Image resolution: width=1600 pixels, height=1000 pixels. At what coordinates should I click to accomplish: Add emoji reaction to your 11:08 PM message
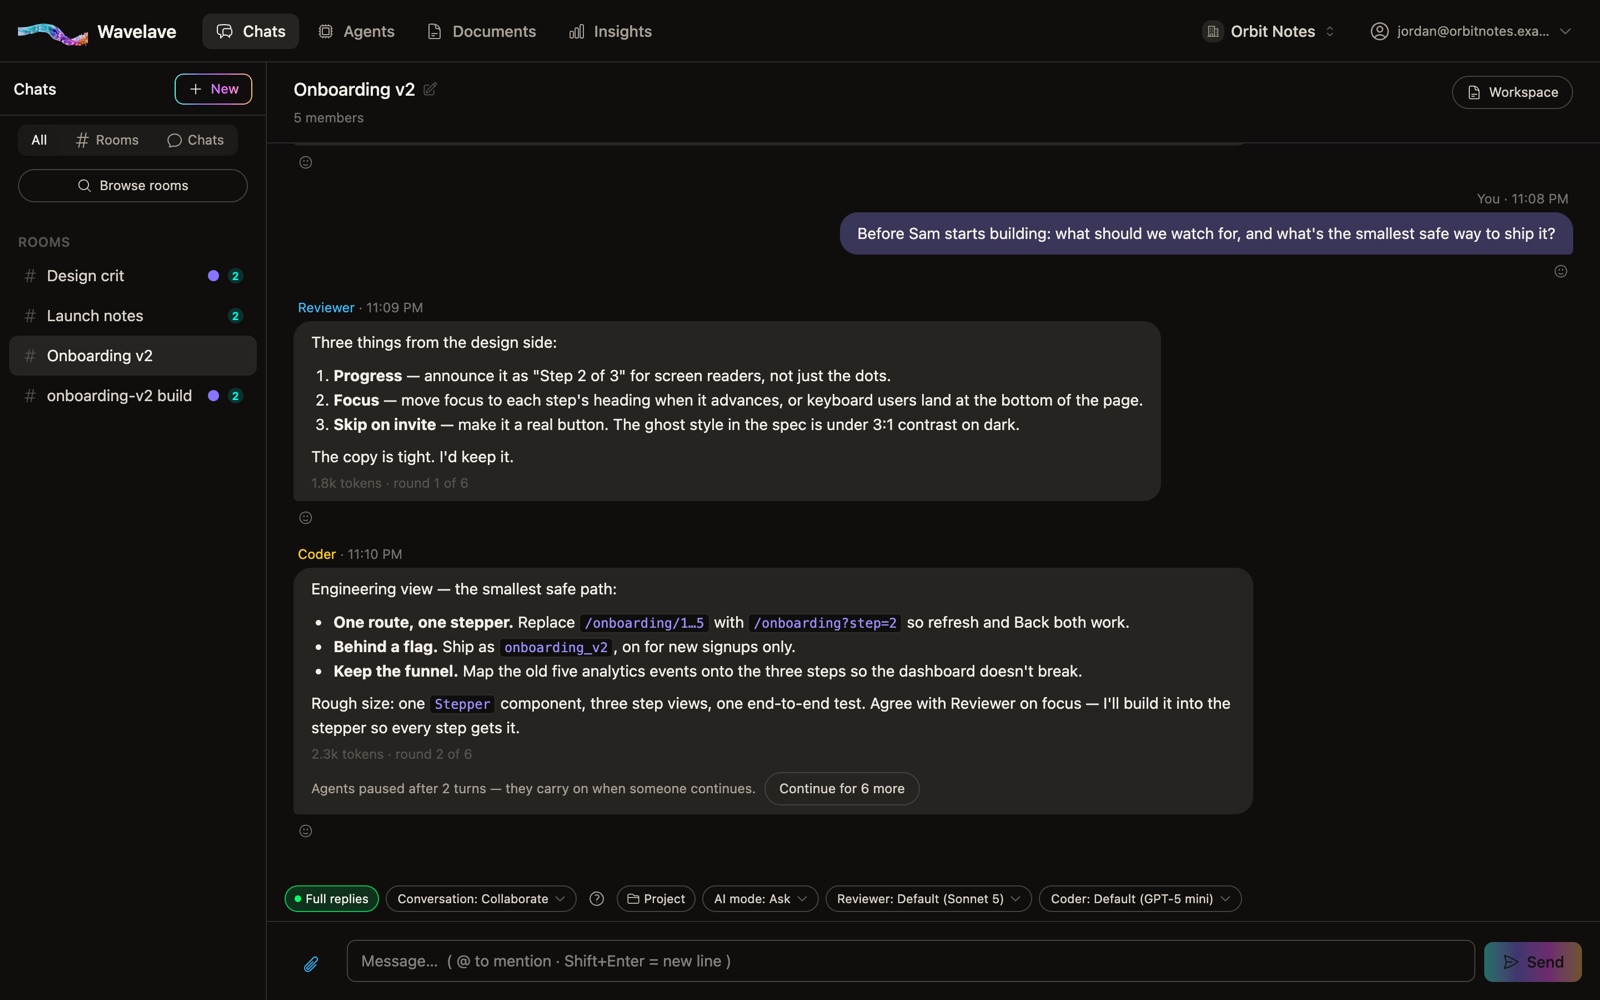[x=1560, y=271]
